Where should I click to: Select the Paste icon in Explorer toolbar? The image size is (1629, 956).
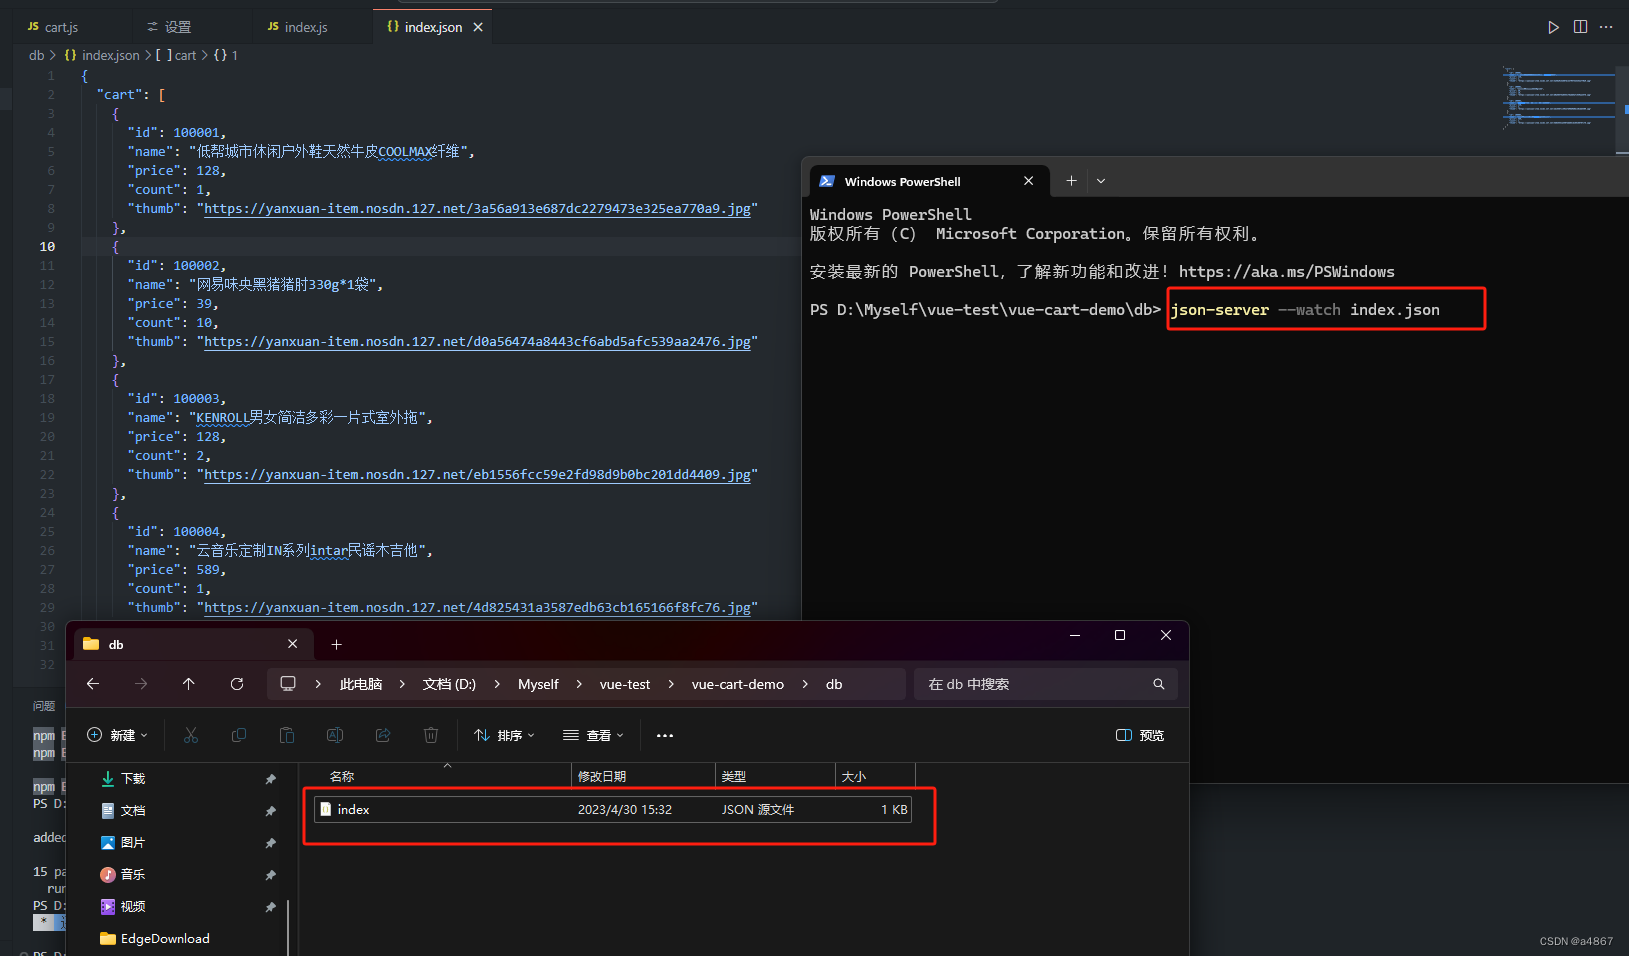click(287, 735)
